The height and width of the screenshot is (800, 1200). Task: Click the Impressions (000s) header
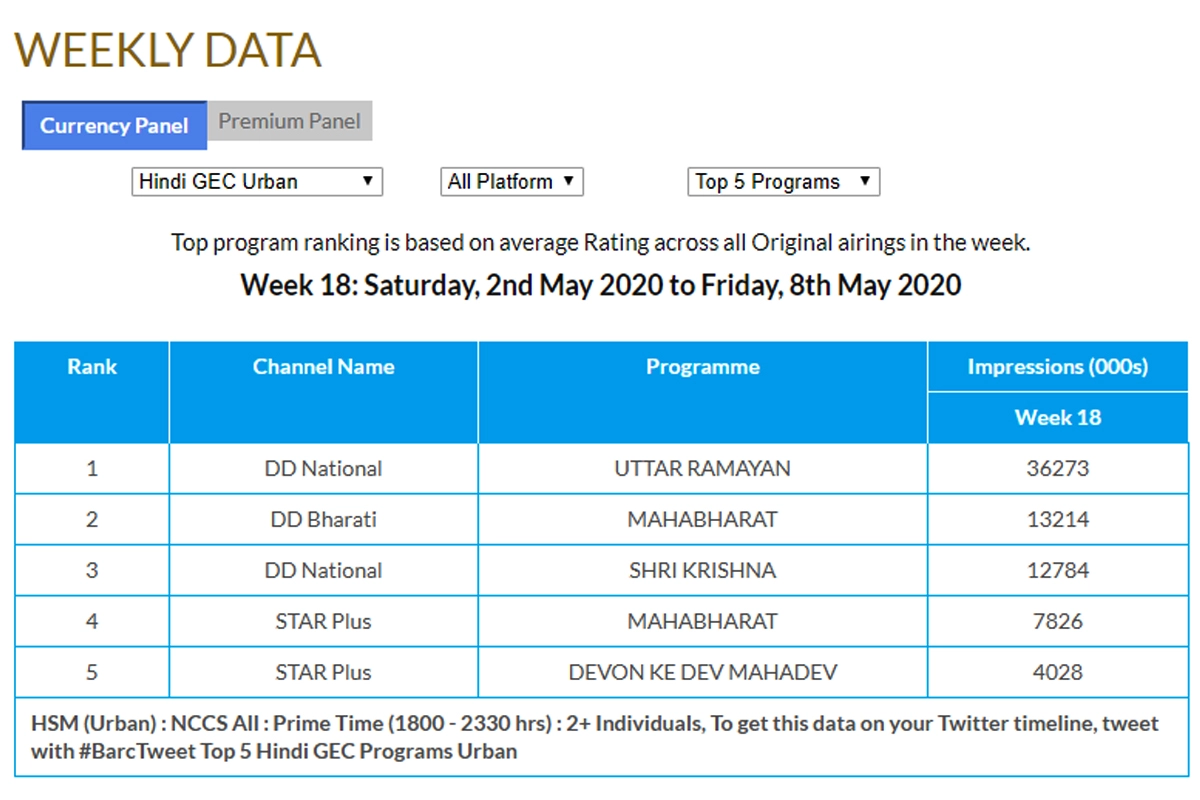[1057, 367]
